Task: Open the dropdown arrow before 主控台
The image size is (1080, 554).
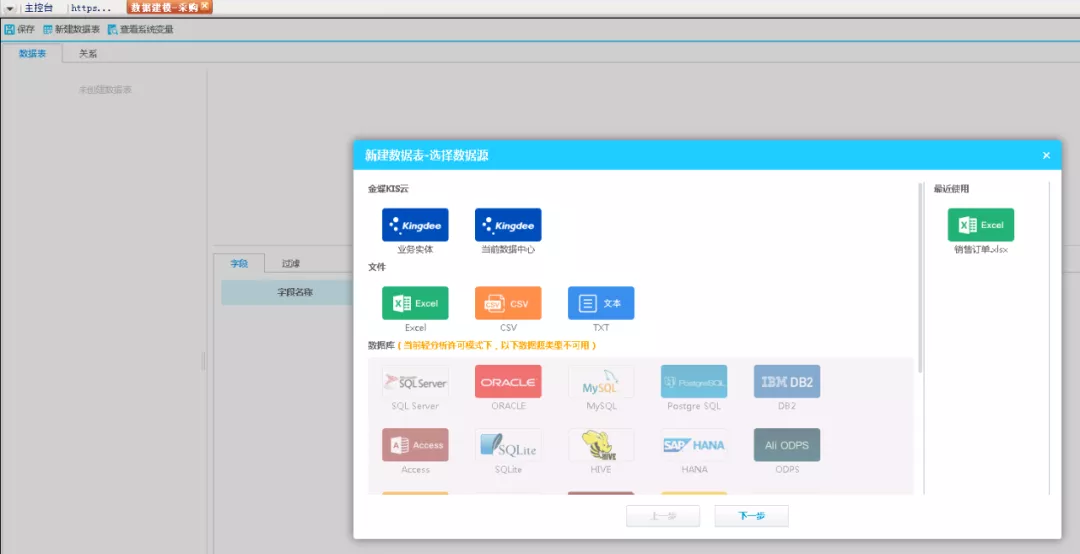Action: tap(10, 8)
